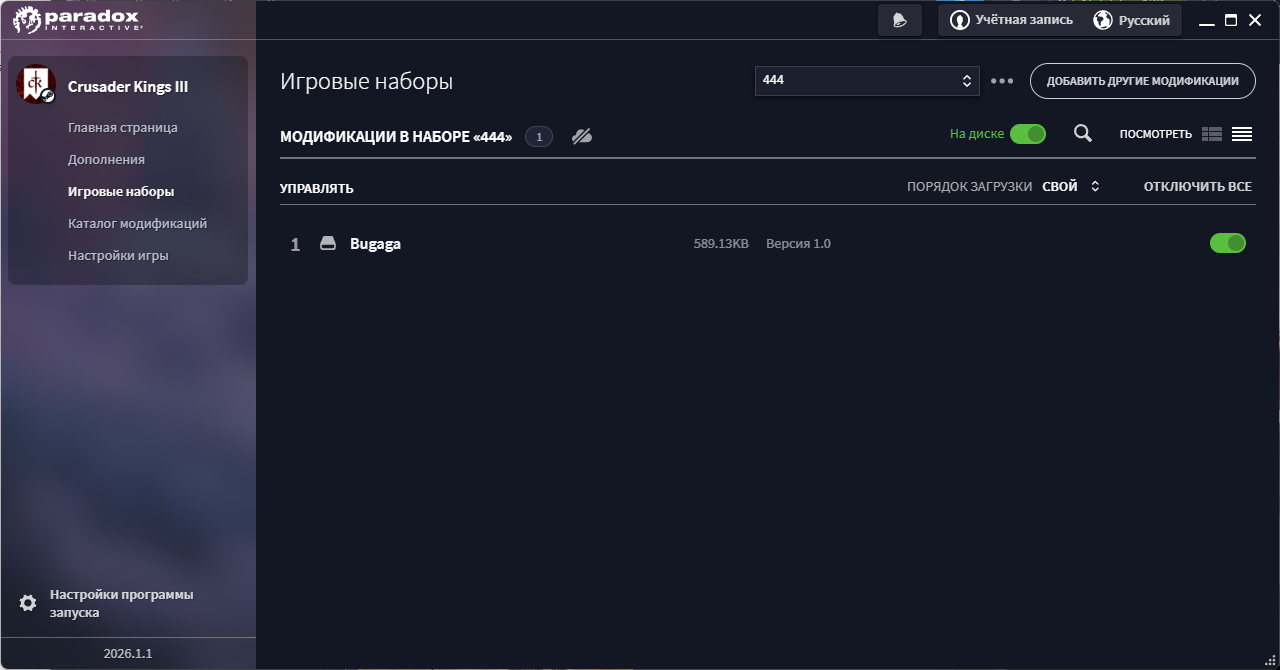Click the Crusader Kings III game icon

coord(36,85)
